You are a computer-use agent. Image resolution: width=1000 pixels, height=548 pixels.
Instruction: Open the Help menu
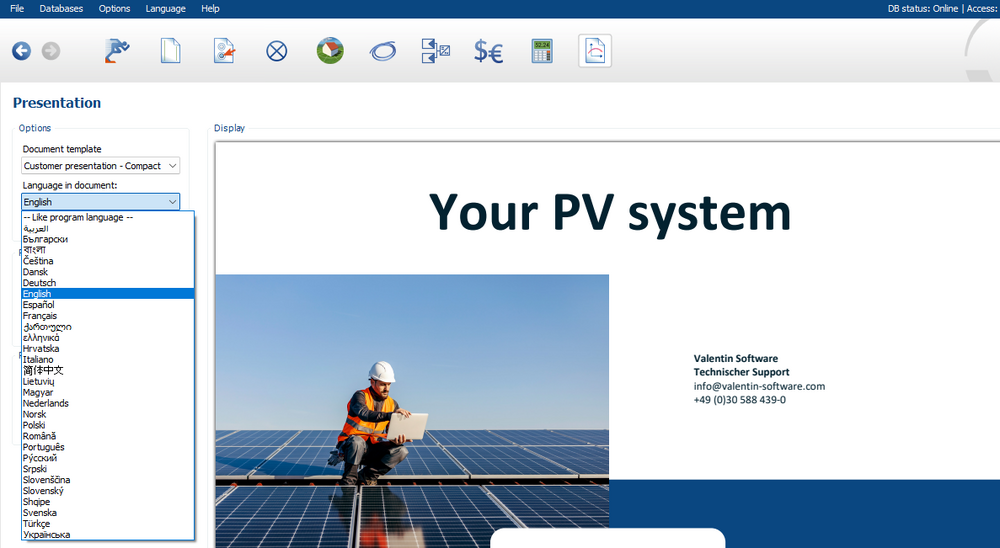[210, 8]
